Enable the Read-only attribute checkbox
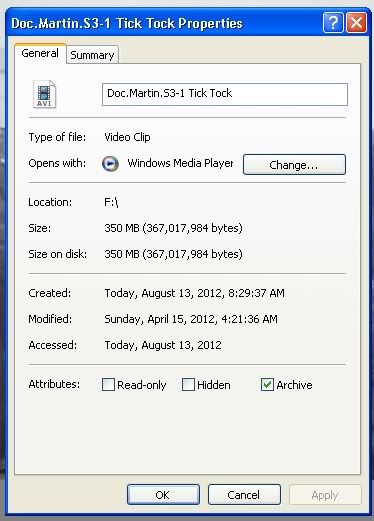Viewport: 374px width, 521px height. pos(108,384)
